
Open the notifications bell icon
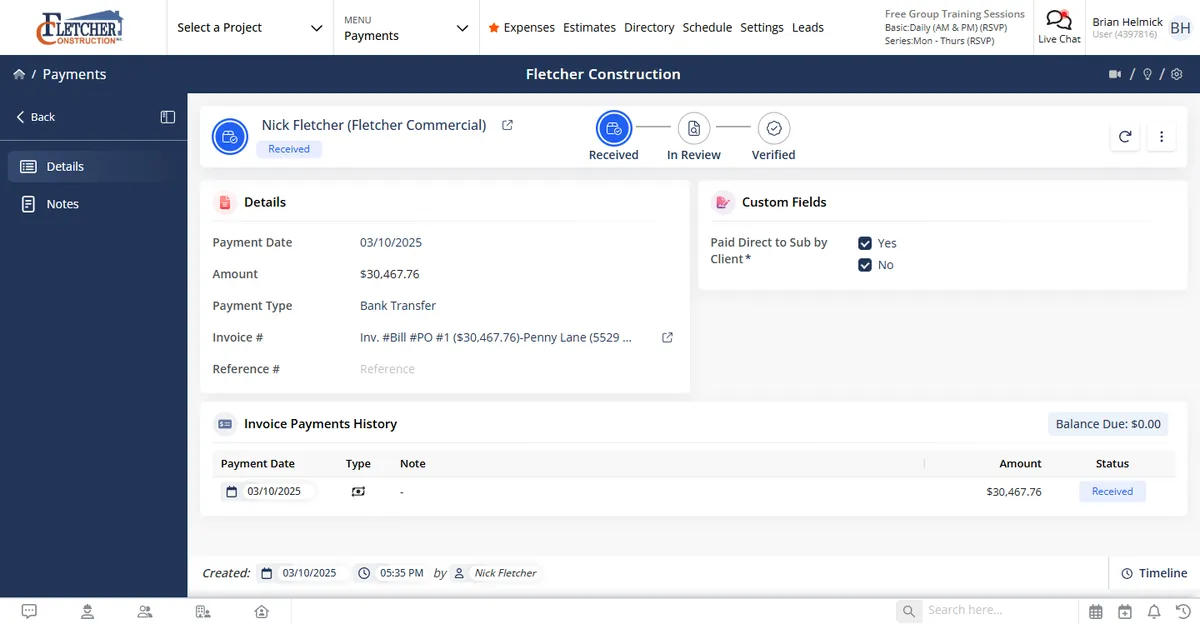(1154, 611)
